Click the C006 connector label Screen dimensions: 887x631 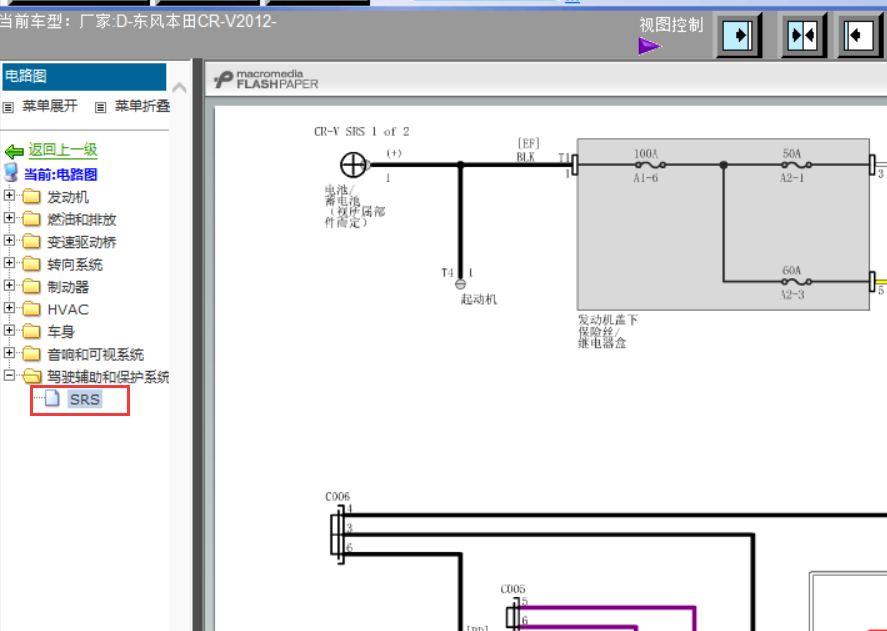[337, 496]
